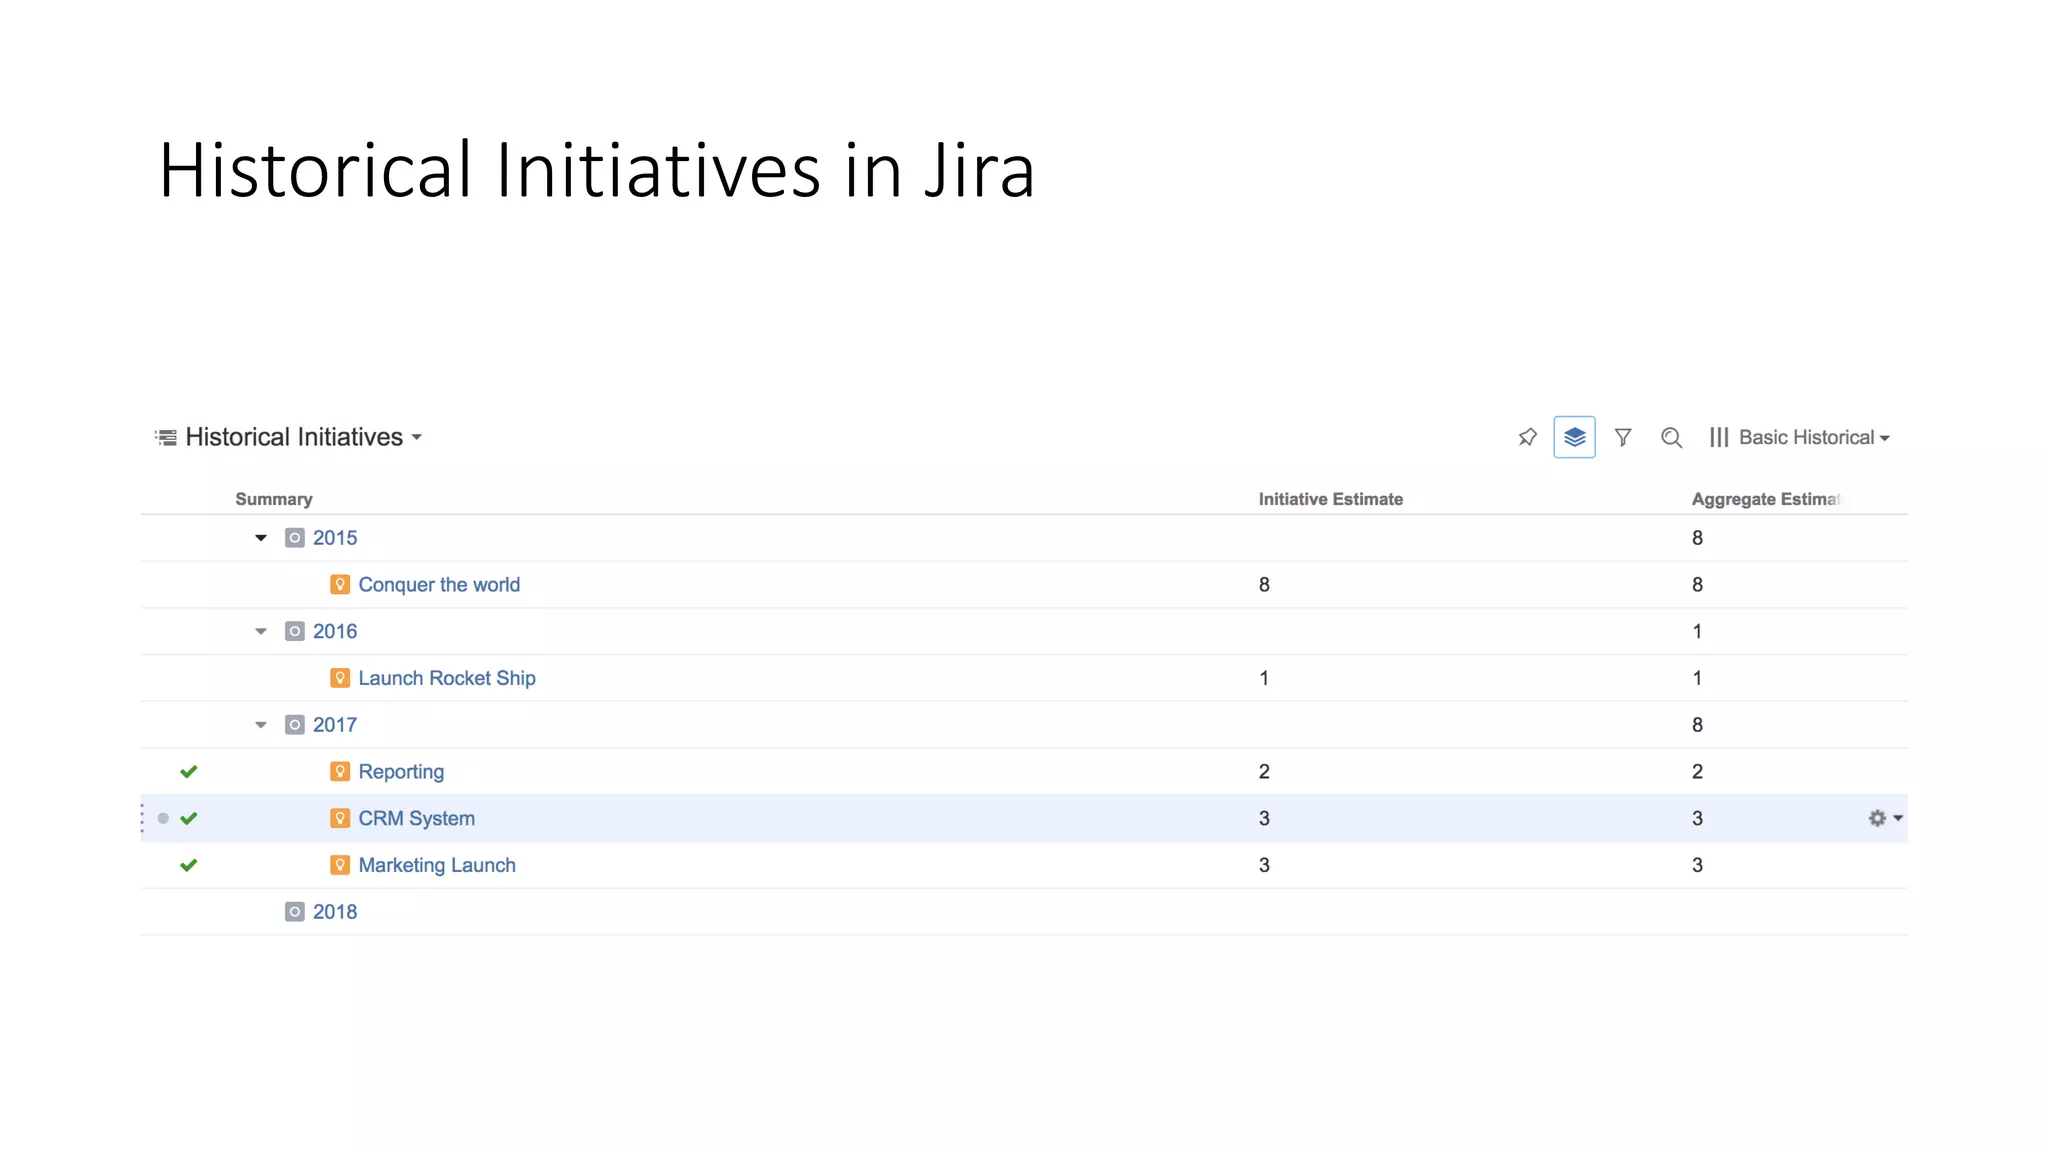This screenshot has width=2048, height=1152.
Task: Click the 2015 folder icon
Action: pyautogui.click(x=295, y=538)
